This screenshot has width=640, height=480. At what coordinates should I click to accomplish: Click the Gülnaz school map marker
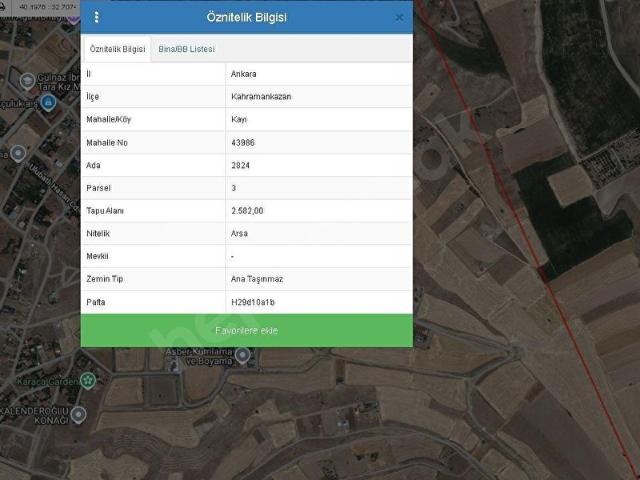click(x=27, y=81)
